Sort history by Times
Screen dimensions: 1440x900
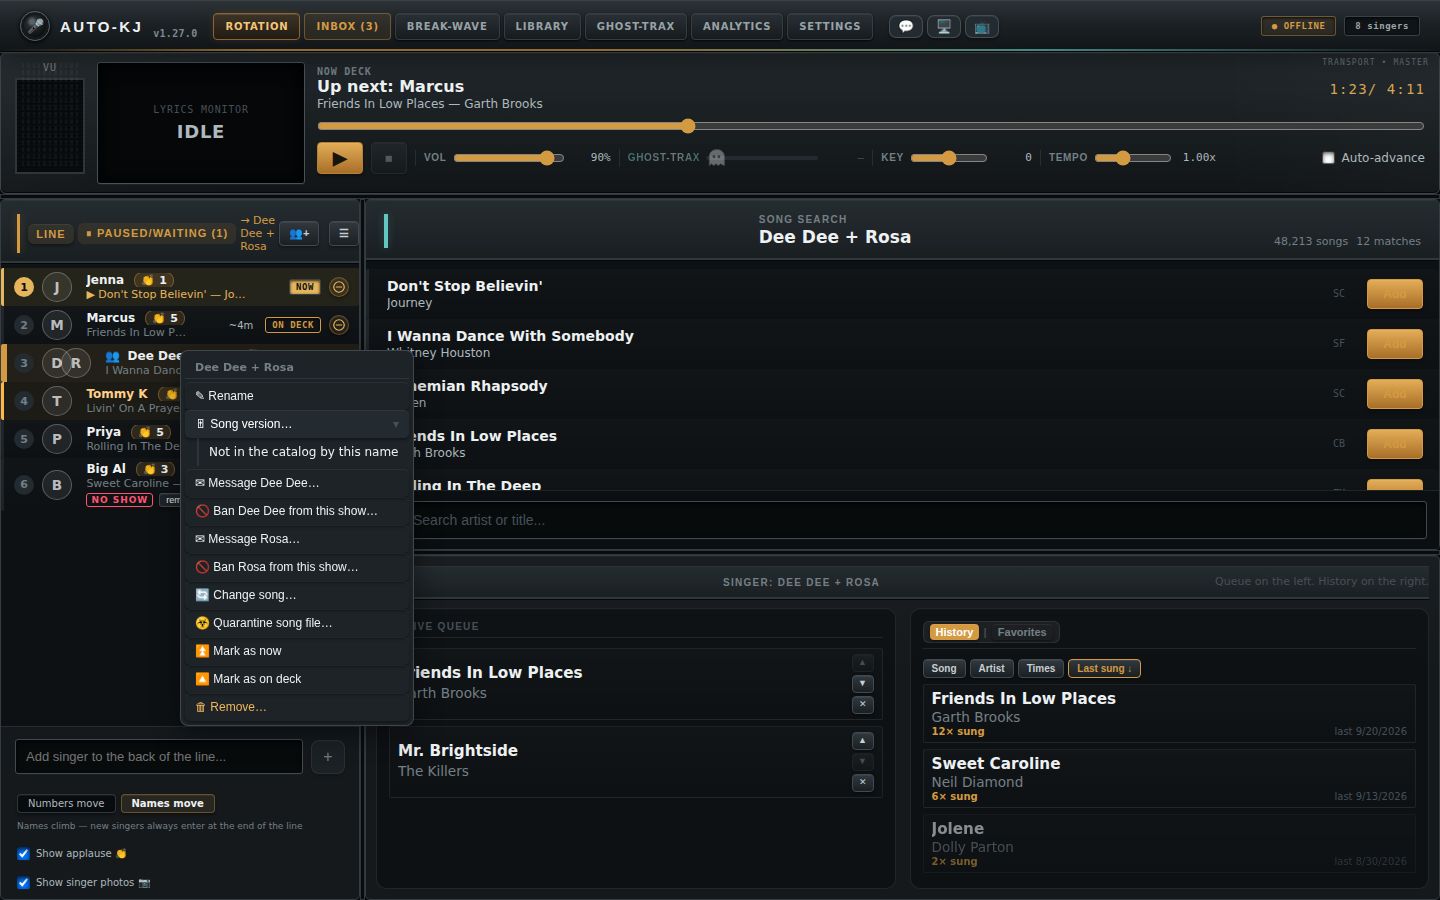click(x=1041, y=669)
